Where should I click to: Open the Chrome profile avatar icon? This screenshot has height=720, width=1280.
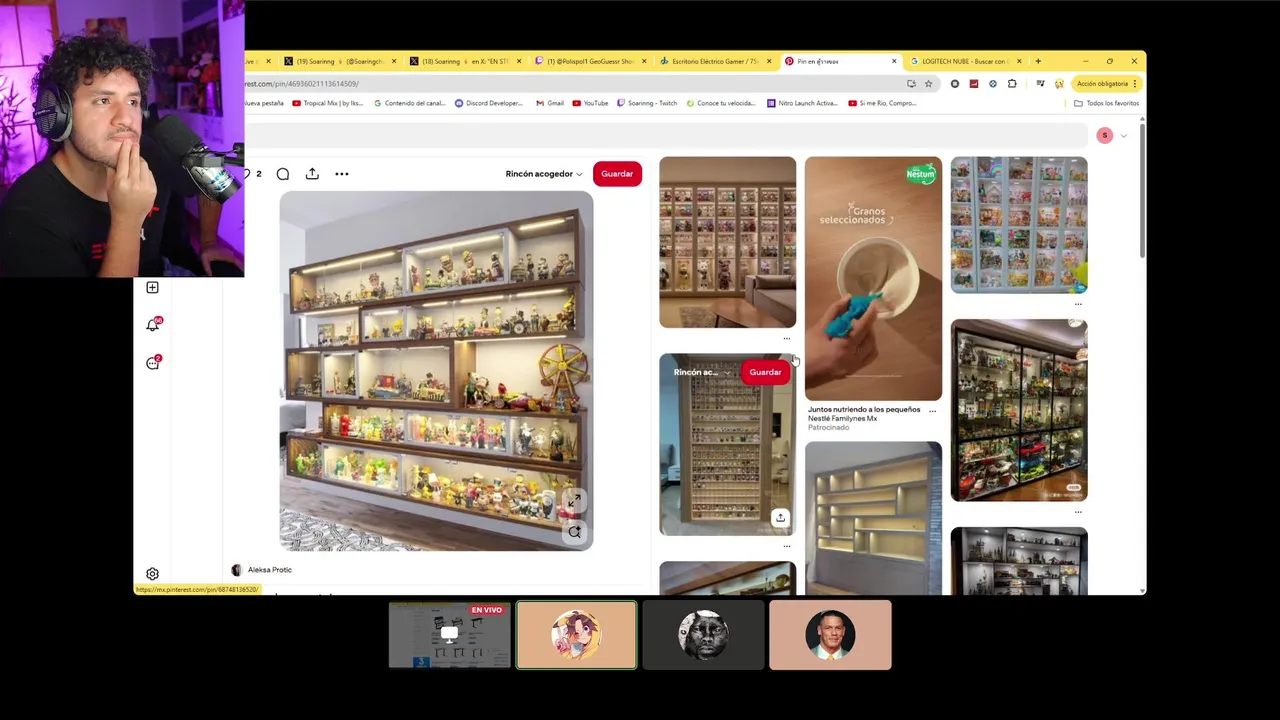(1059, 84)
